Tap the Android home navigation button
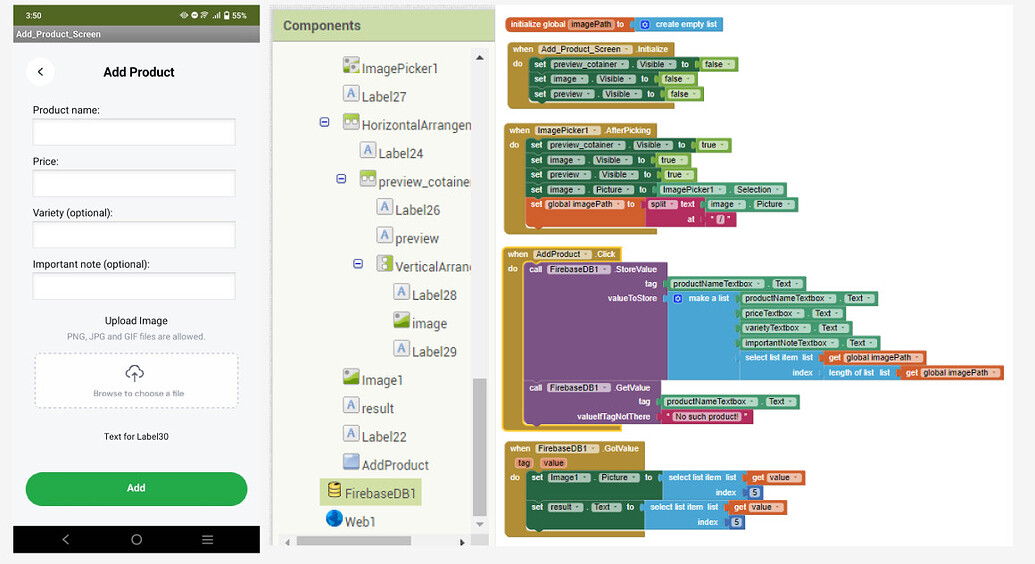1035x564 pixels. tap(136, 540)
